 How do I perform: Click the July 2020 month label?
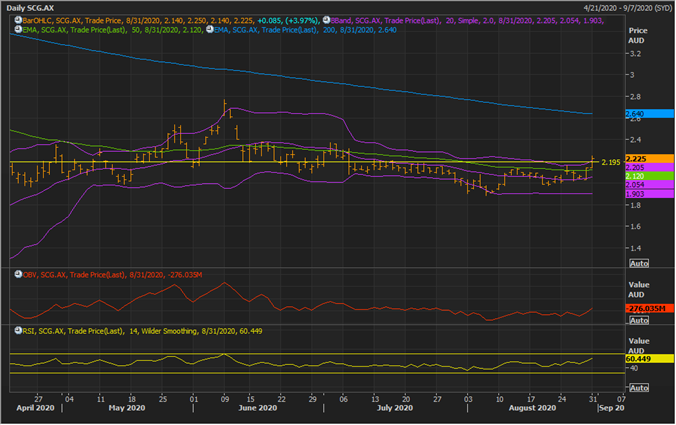(x=395, y=408)
